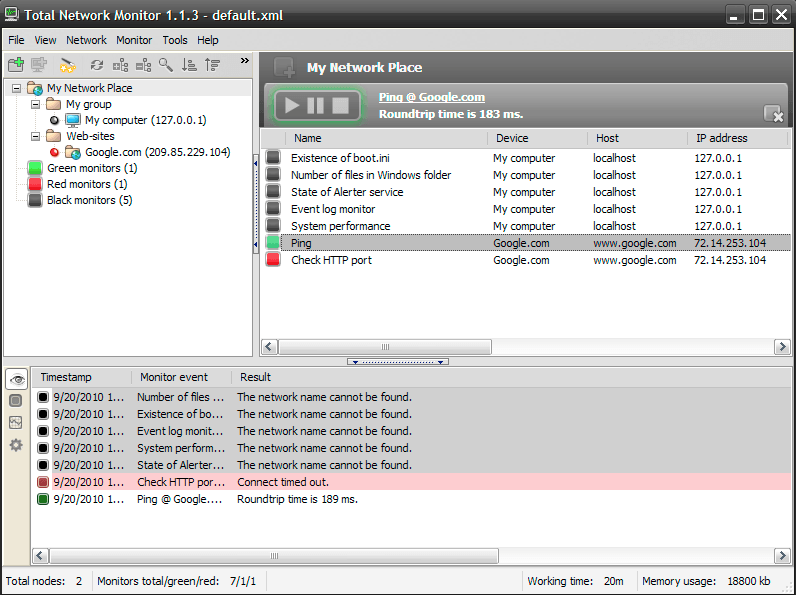Collapse the My Network Place tree node
Viewport: 796px width, 595px height.
[16, 88]
